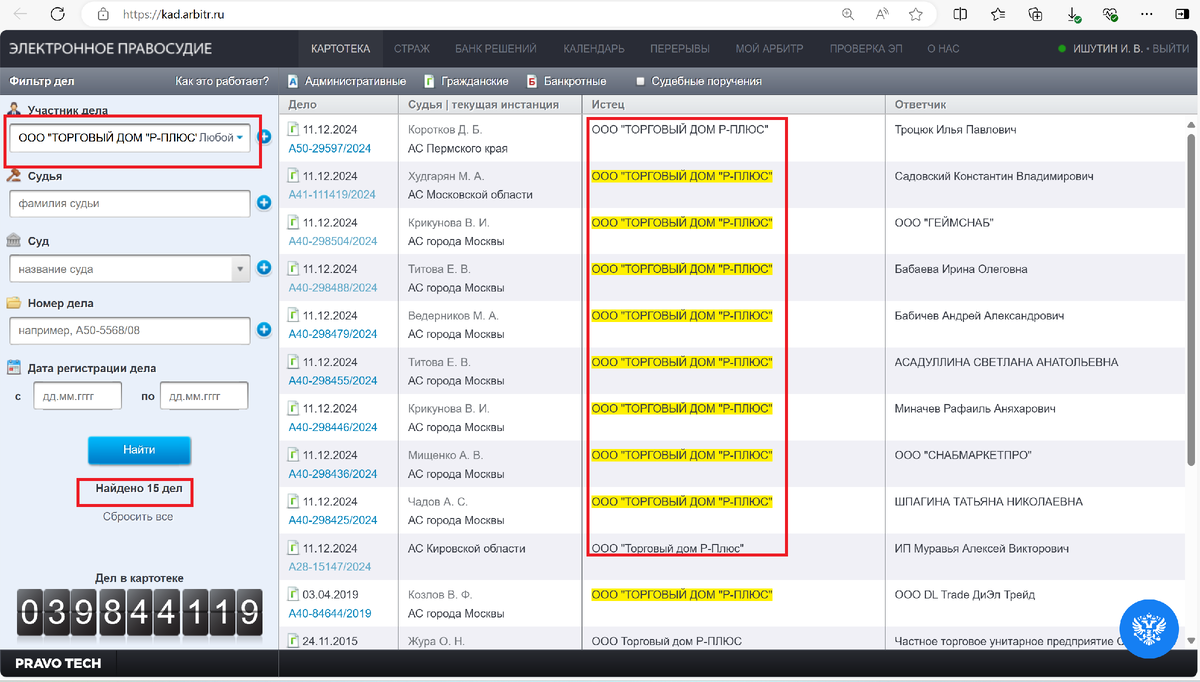Click the read aloud icon
Screen dimensions: 1200x682
883,14
